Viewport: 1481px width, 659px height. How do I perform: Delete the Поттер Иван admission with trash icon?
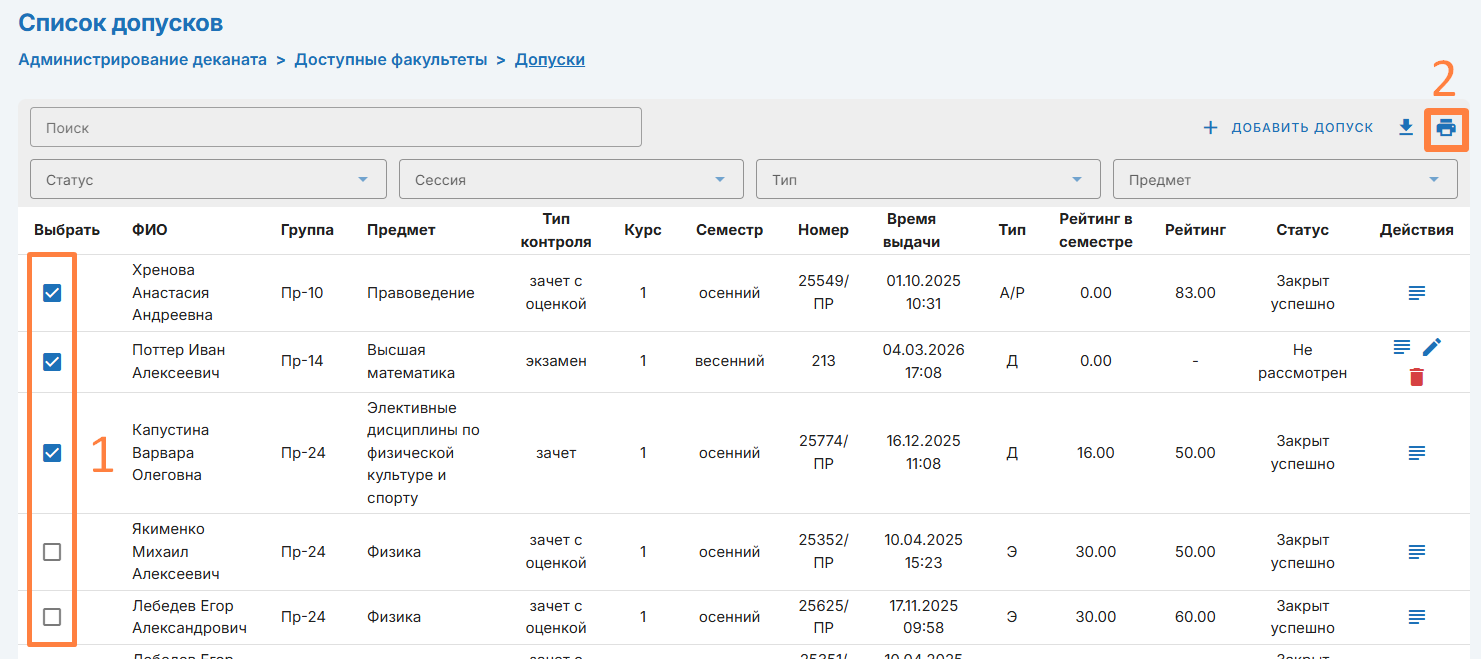pos(1416,377)
